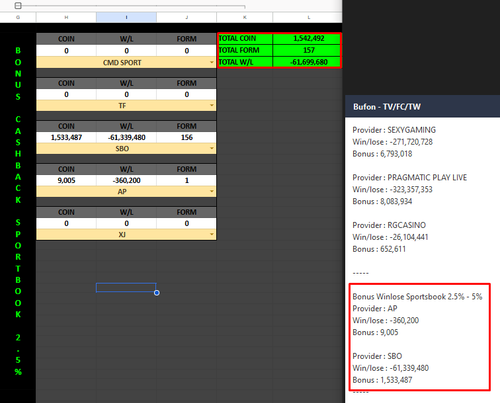Click COIN header above CMD SPORT

point(66,39)
